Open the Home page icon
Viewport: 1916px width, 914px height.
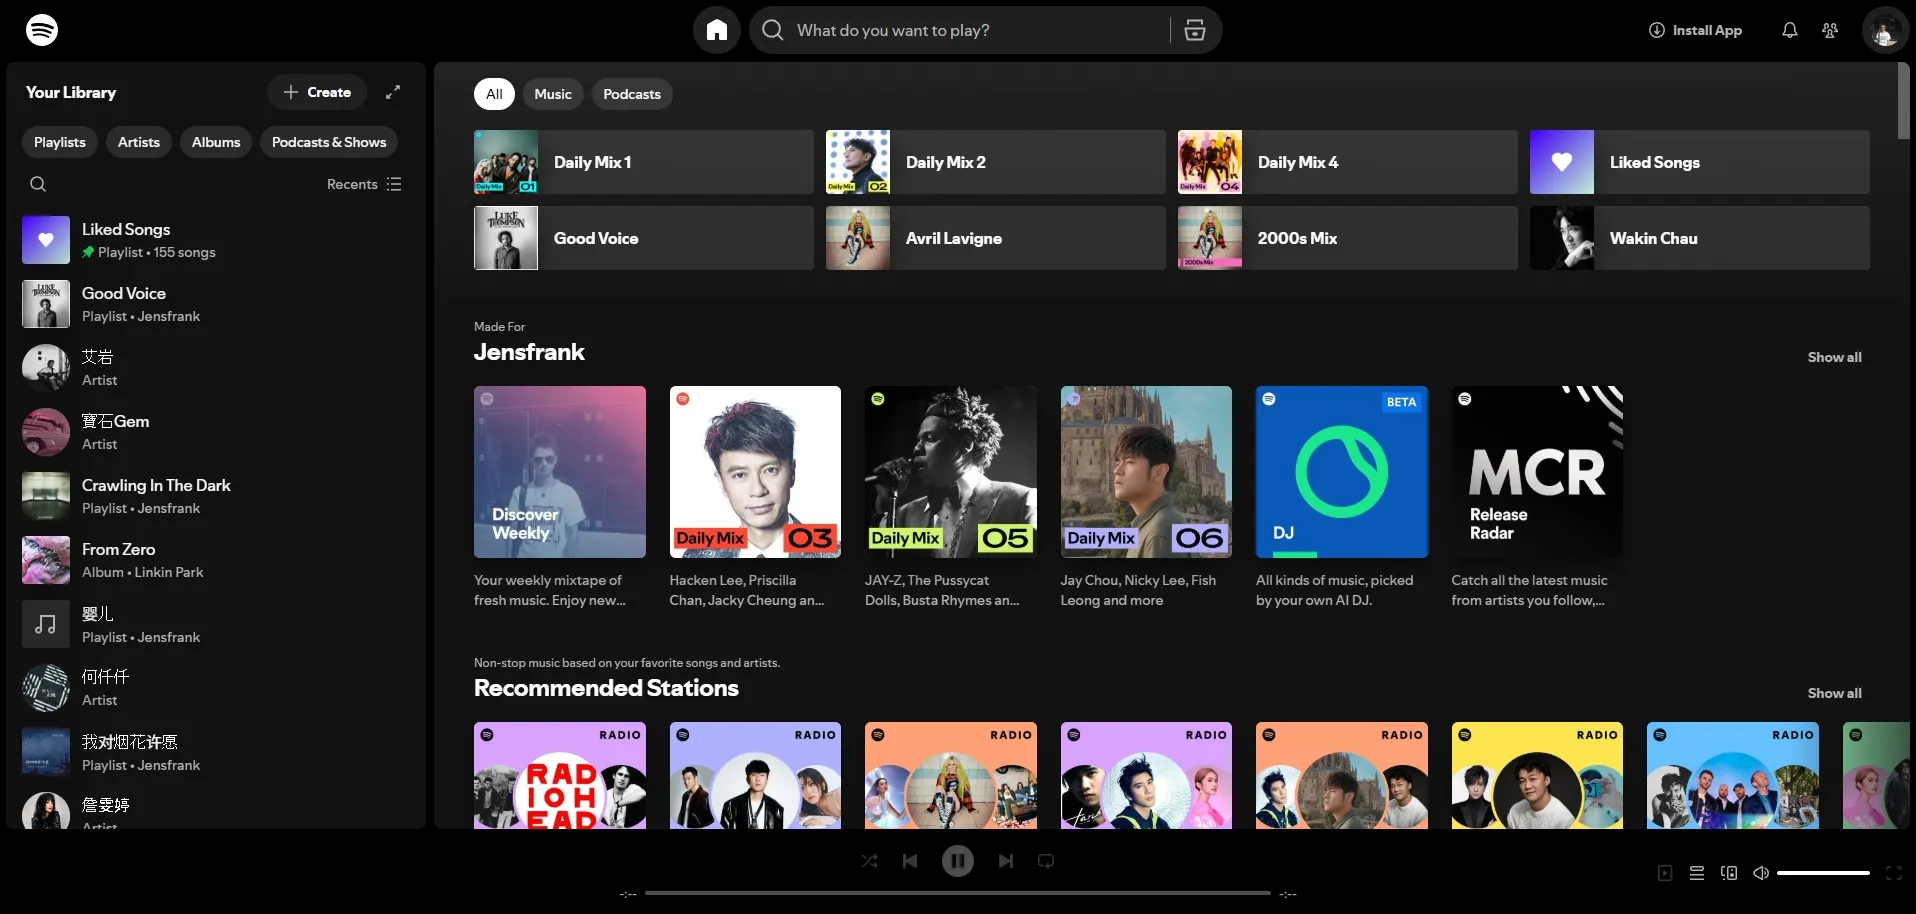716,30
